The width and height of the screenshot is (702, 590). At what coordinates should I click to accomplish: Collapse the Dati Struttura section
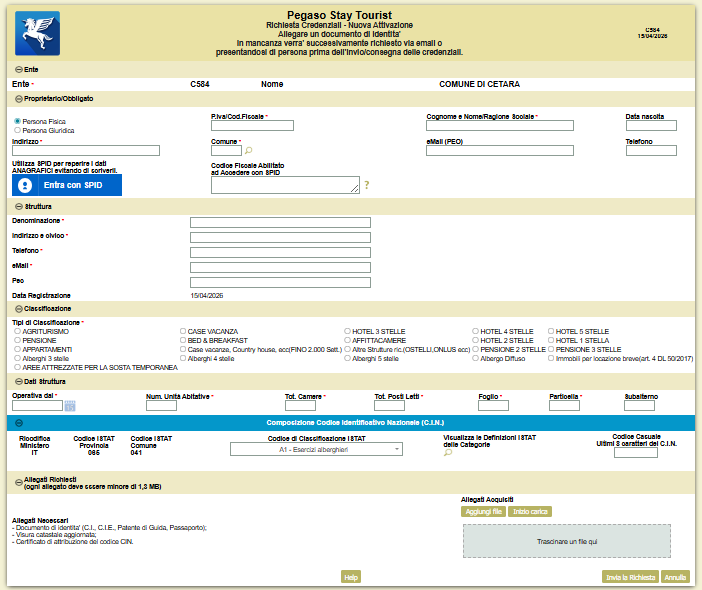[19, 381]
